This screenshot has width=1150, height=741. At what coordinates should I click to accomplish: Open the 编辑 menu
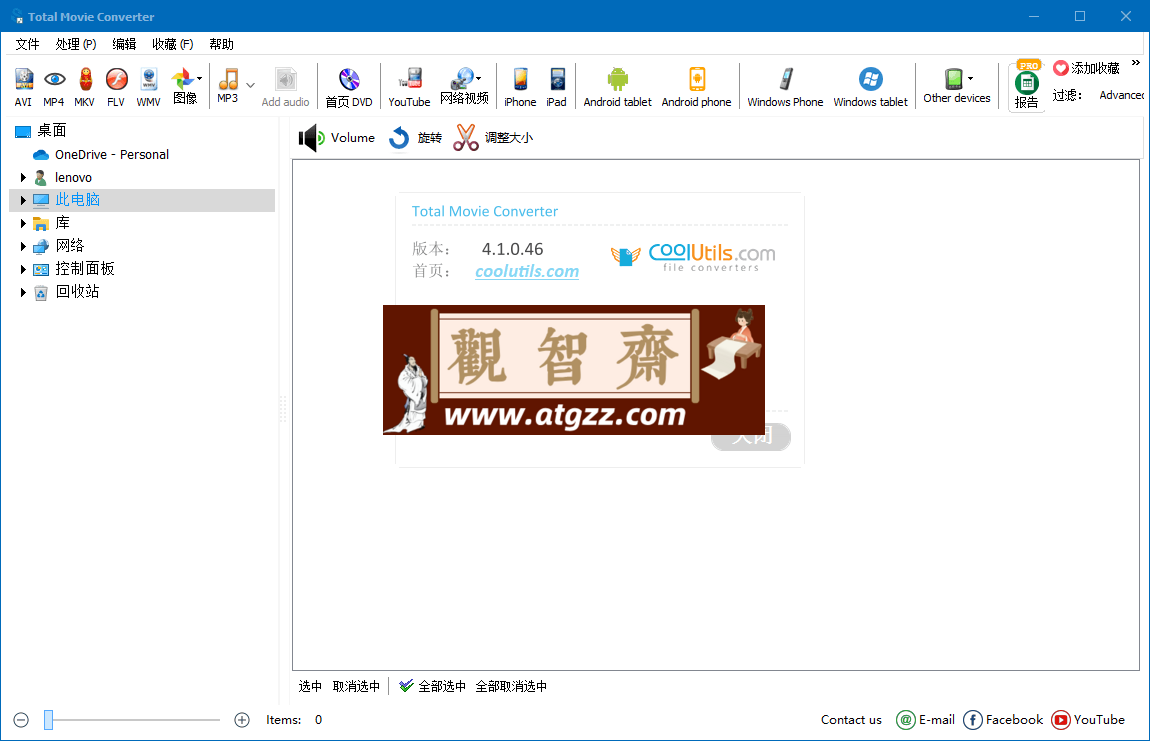click(x=124, y=44)
